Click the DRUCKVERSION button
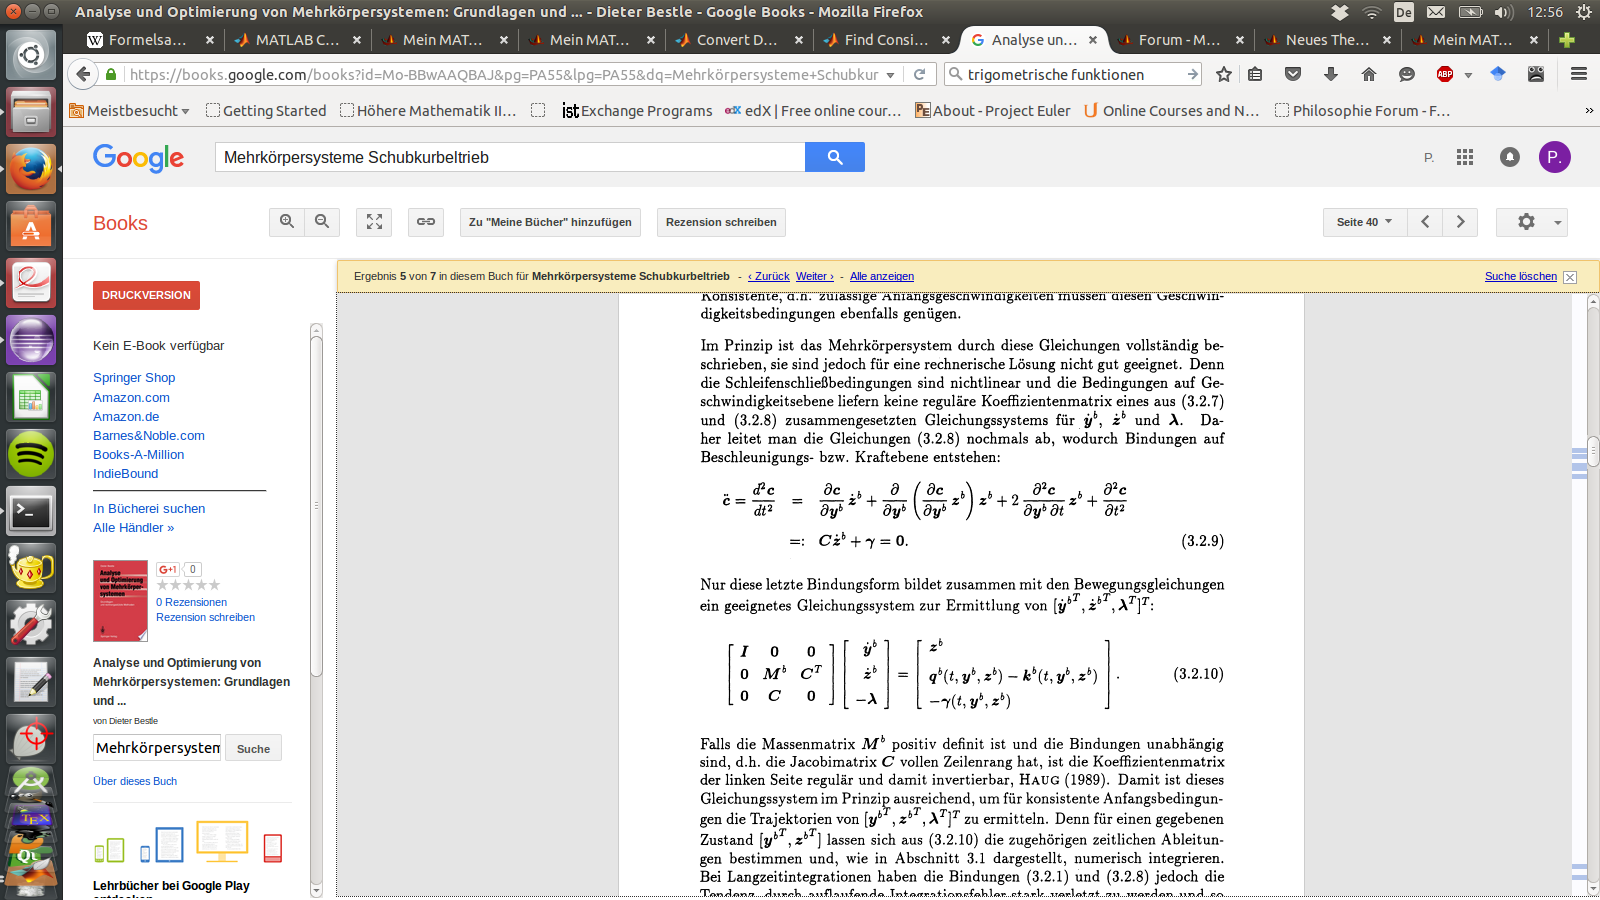The height and width of the screenshot is (900, 1600). [146, 295]
